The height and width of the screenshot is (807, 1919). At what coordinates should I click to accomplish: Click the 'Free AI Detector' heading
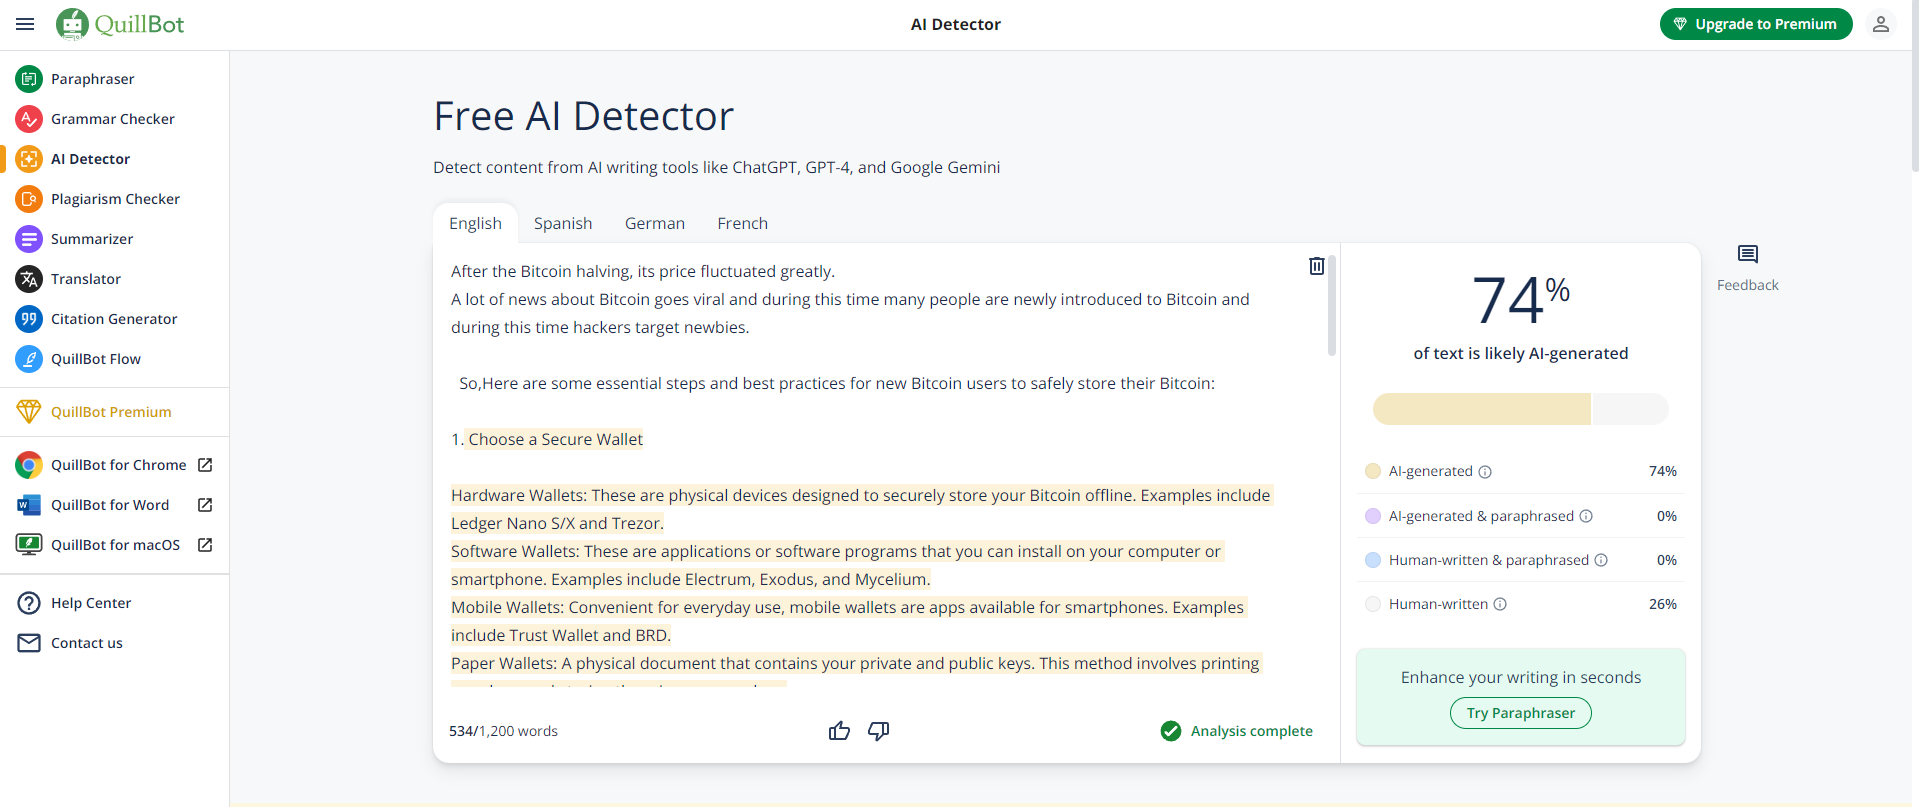pyautogui.click(x=584, y=116)
